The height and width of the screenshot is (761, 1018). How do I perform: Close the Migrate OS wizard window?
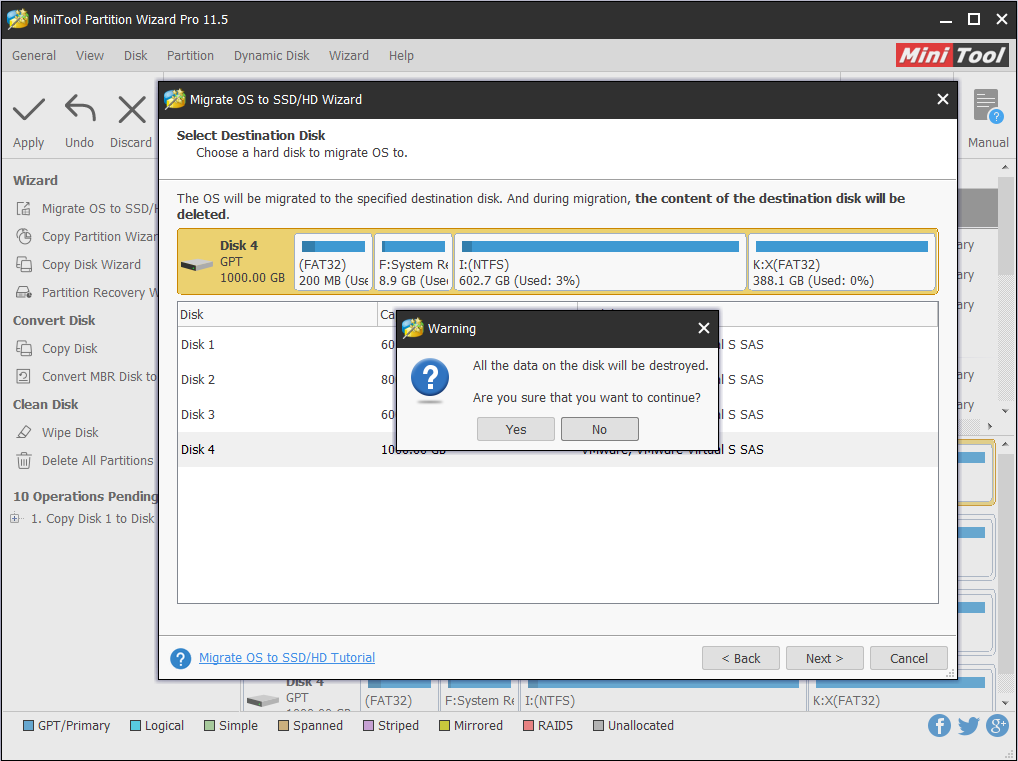click(x=943, y=99)
